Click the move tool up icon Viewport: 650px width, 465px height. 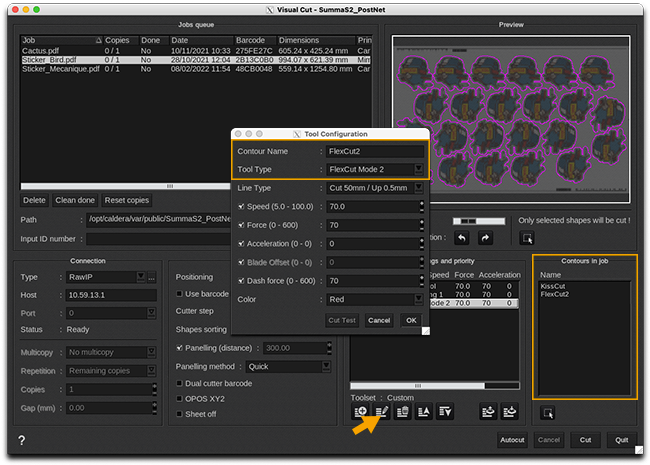pyautogui.click(x=424, y=412)
